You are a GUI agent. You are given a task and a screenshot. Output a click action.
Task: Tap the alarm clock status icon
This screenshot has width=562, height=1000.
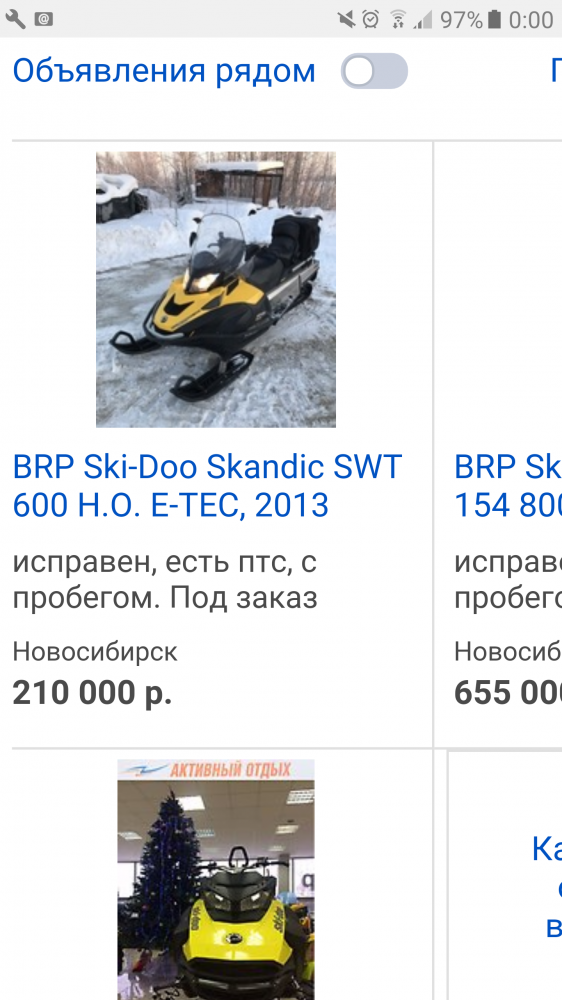click(371, 19)
